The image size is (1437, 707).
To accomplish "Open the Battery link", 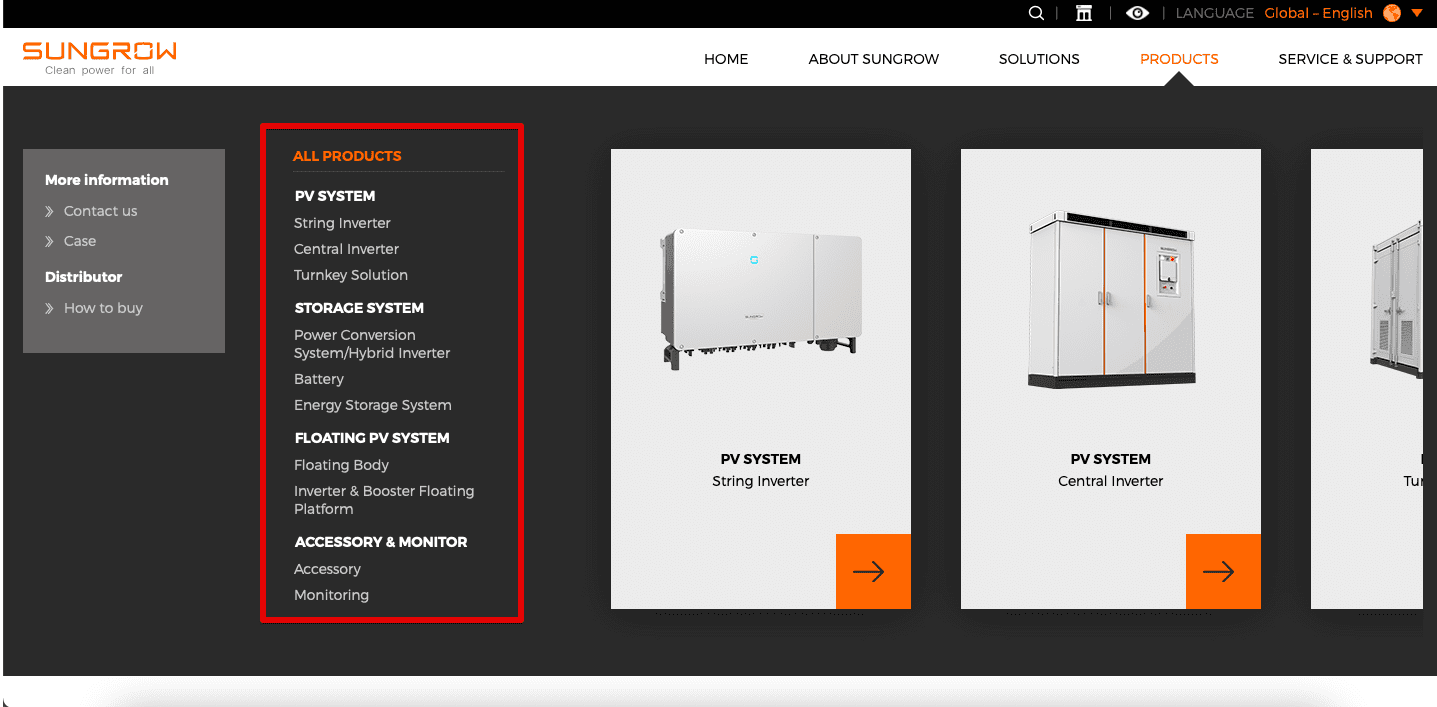I will pyautogui.click(x=319, y=379).
